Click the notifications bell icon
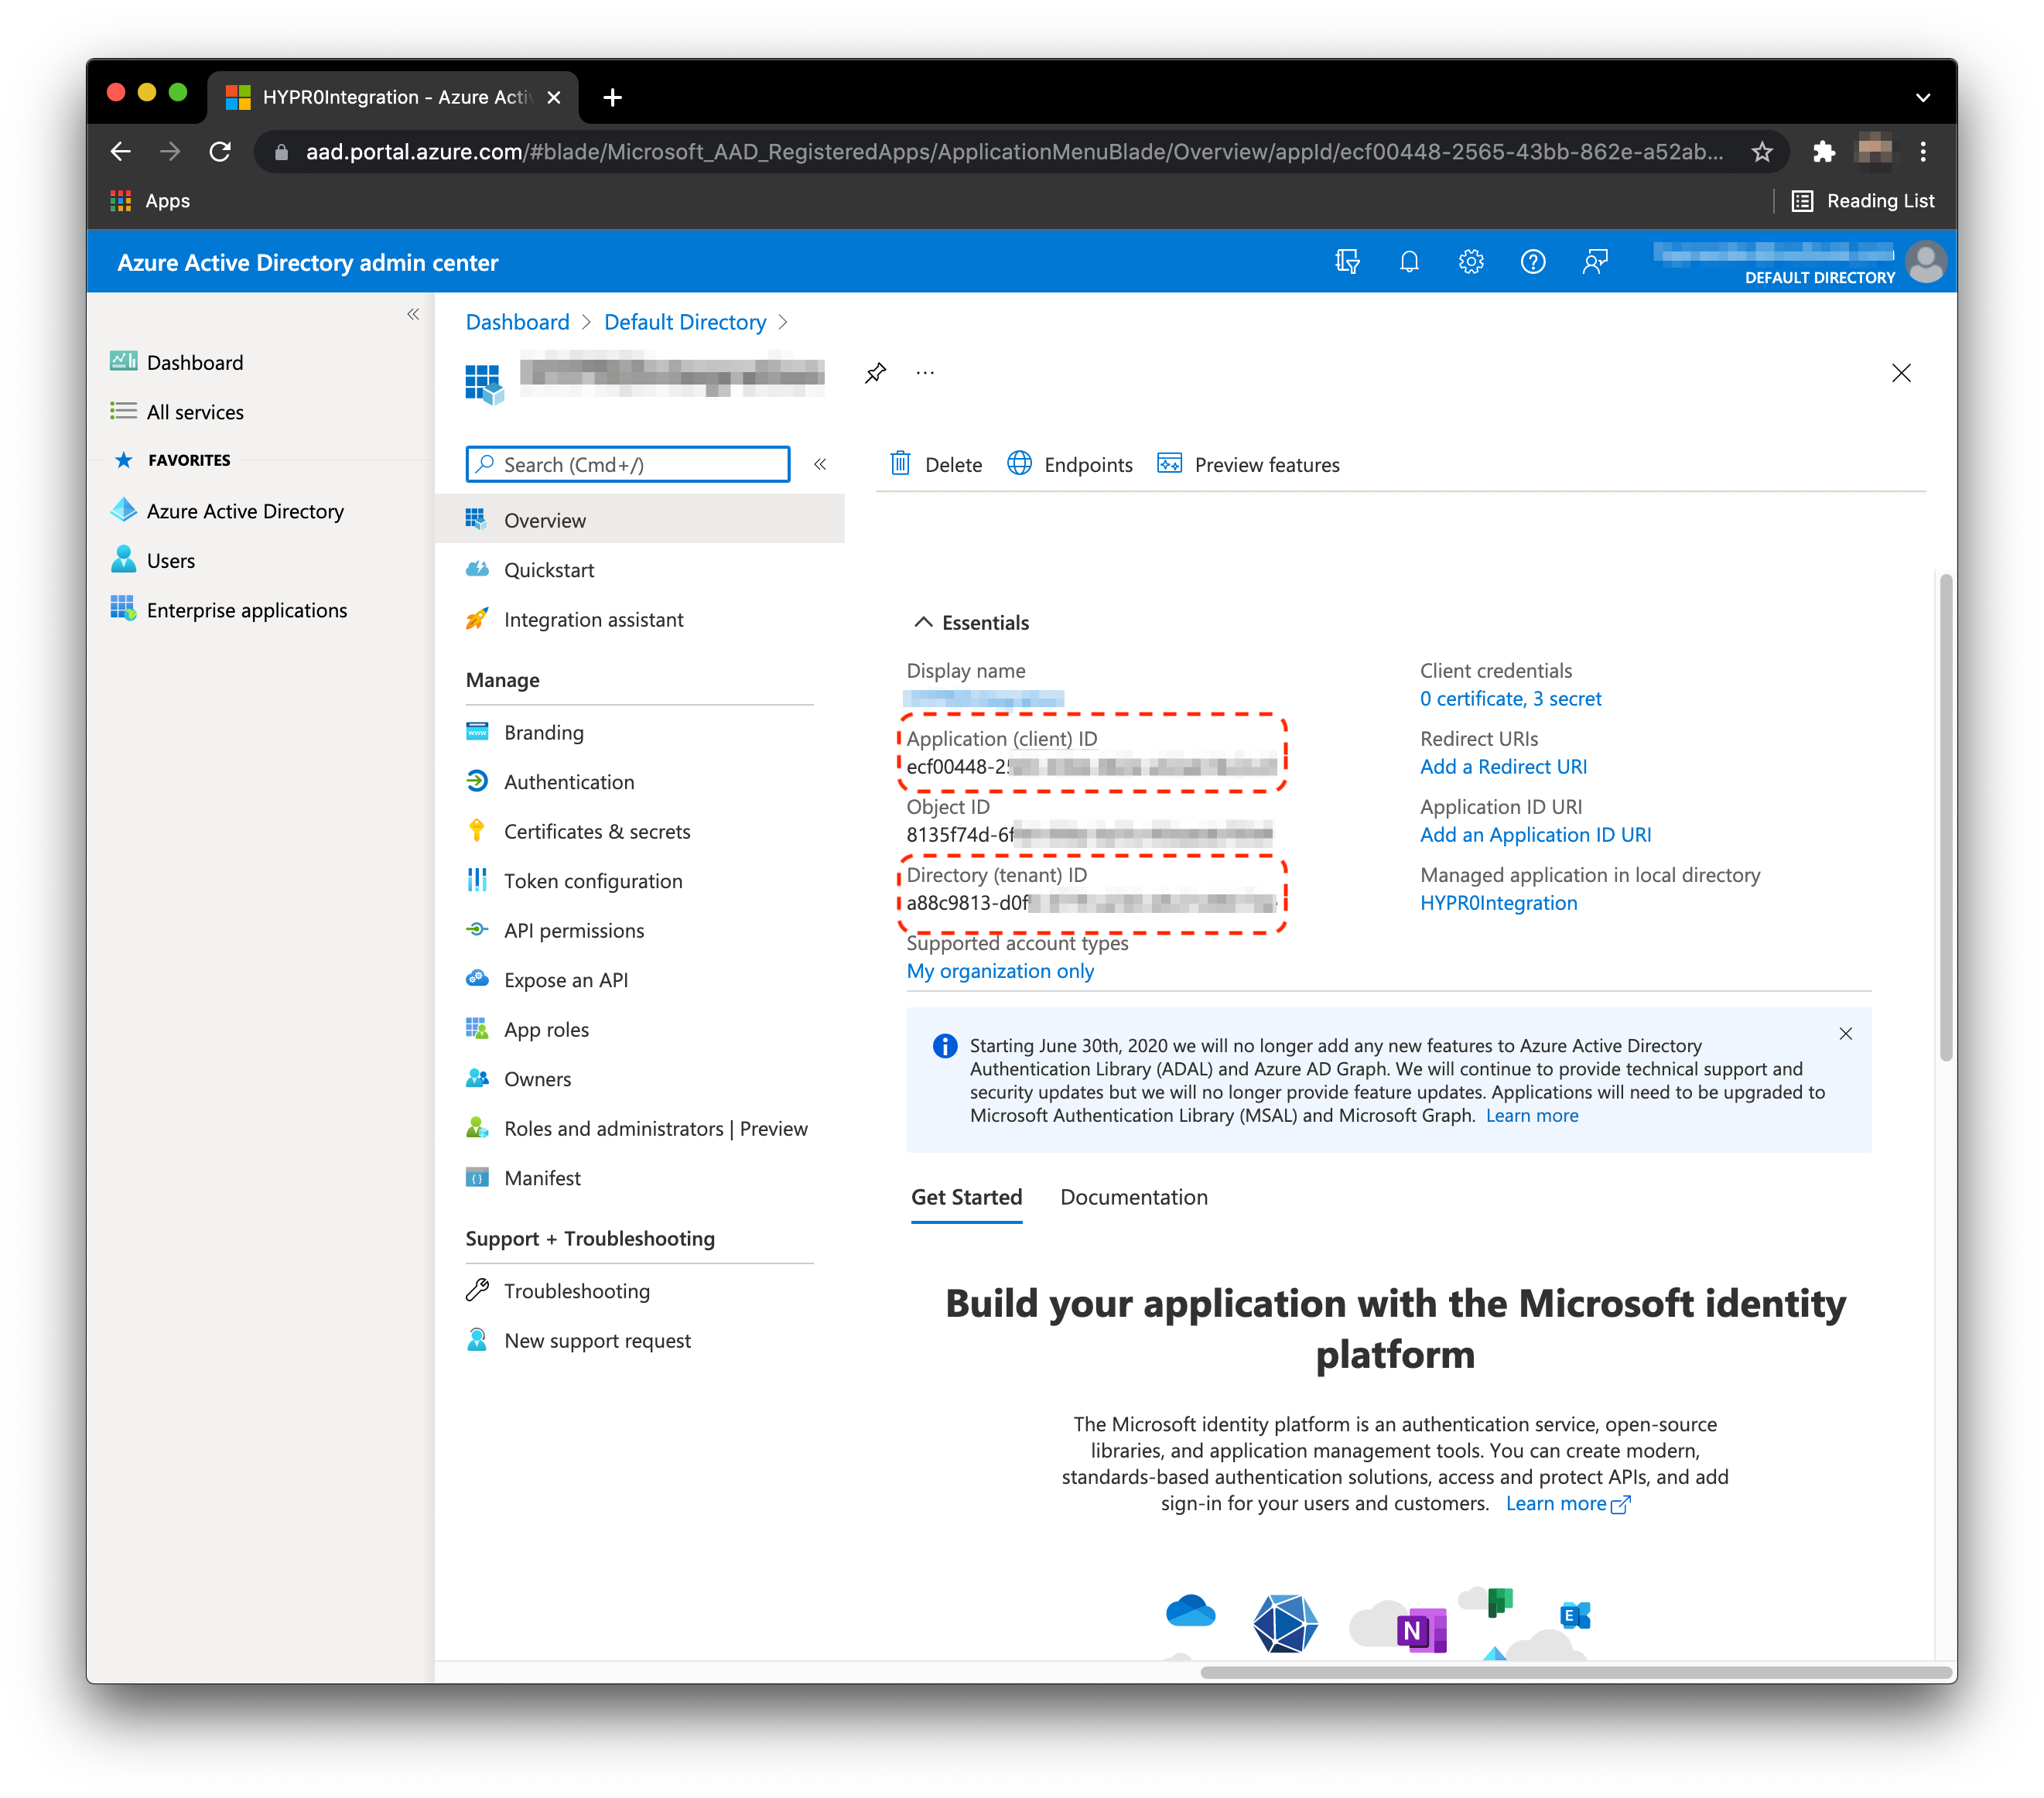2044x1798 pixels. tap(1409, 262)
